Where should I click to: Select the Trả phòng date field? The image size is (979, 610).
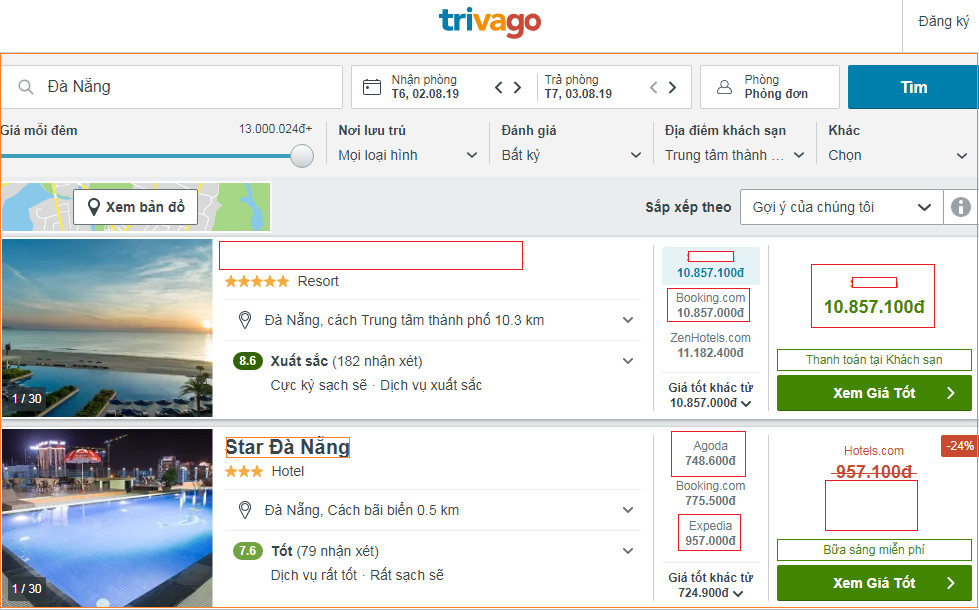(578, 87)
